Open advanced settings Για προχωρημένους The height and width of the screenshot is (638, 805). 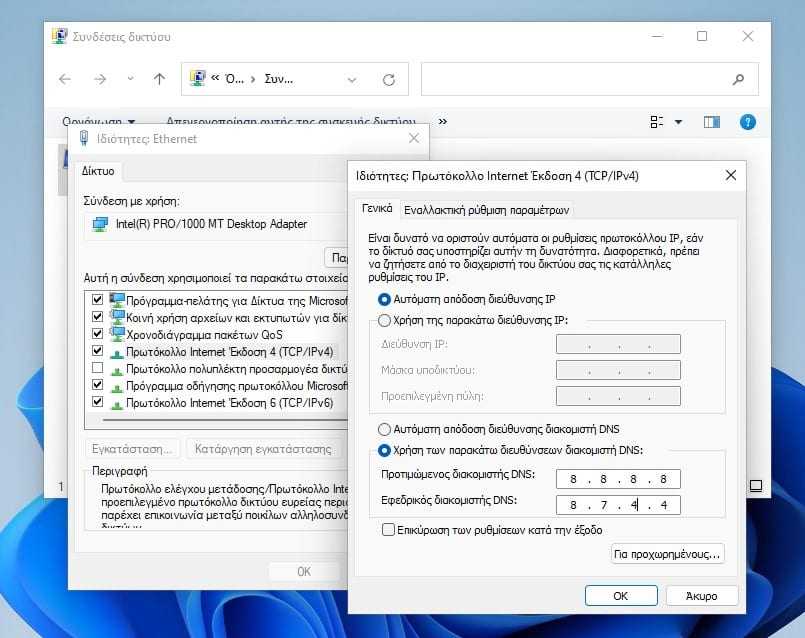[x=667, y=554]
